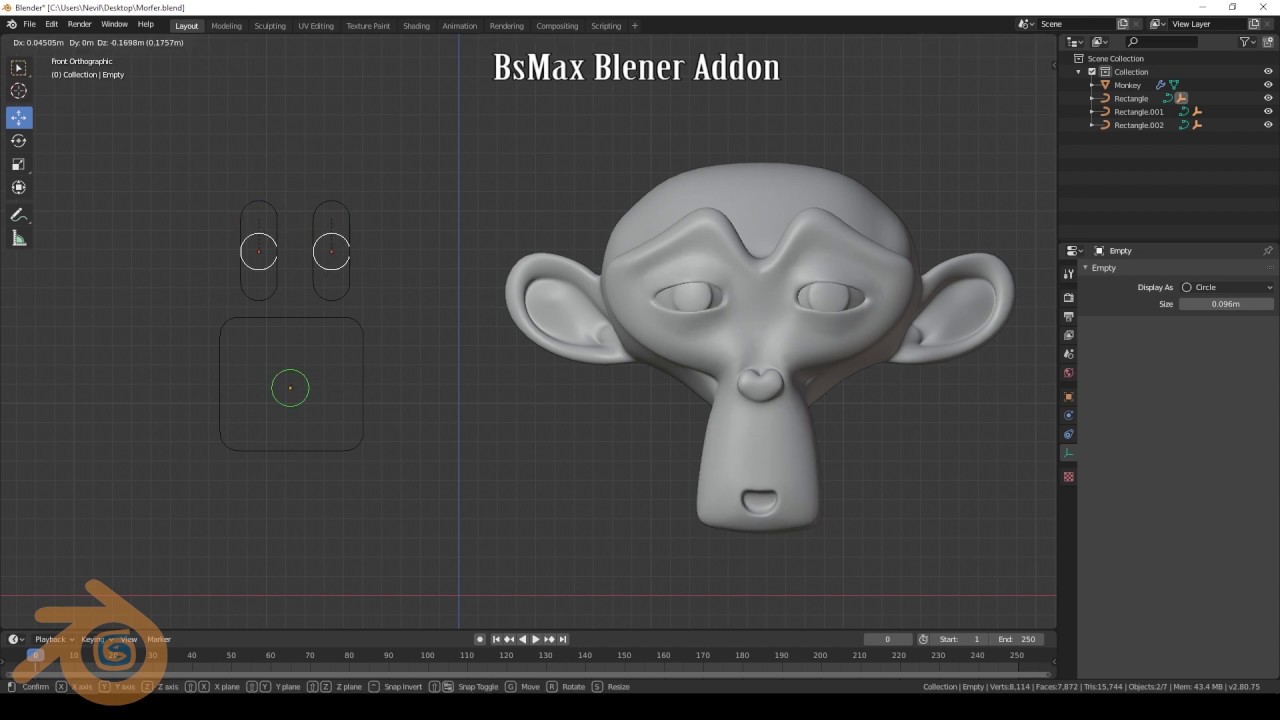
Task: Hide the Rectangle.001 object
Action: 1268,112
